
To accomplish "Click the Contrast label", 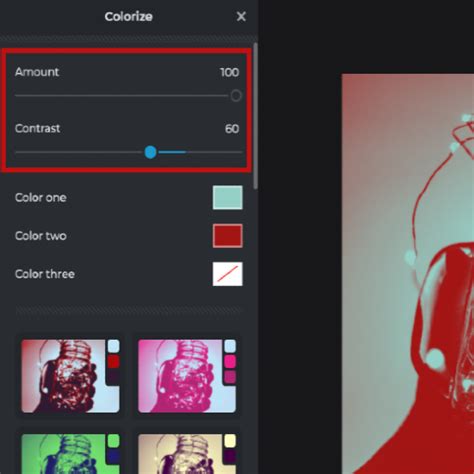I will 38,128.
